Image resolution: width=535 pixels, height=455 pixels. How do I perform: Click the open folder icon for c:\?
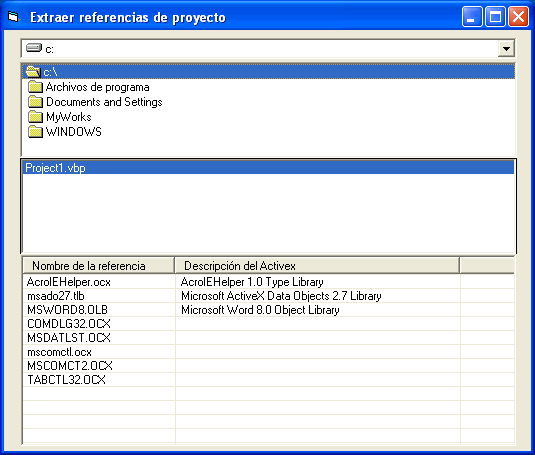pyautogui.click(x=33, y=72)
